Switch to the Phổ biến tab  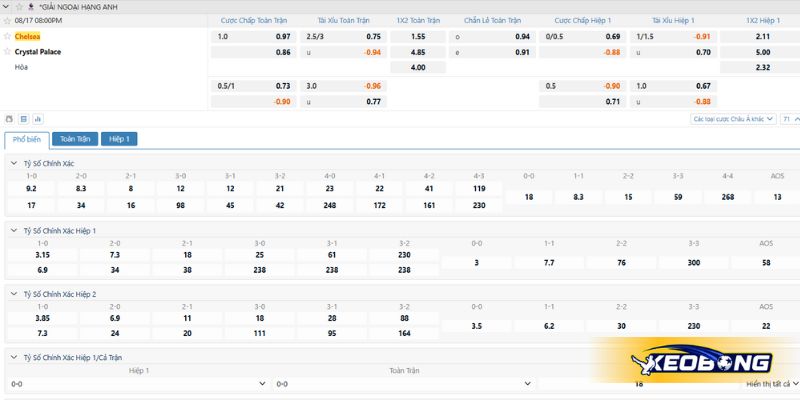point(27,139)
